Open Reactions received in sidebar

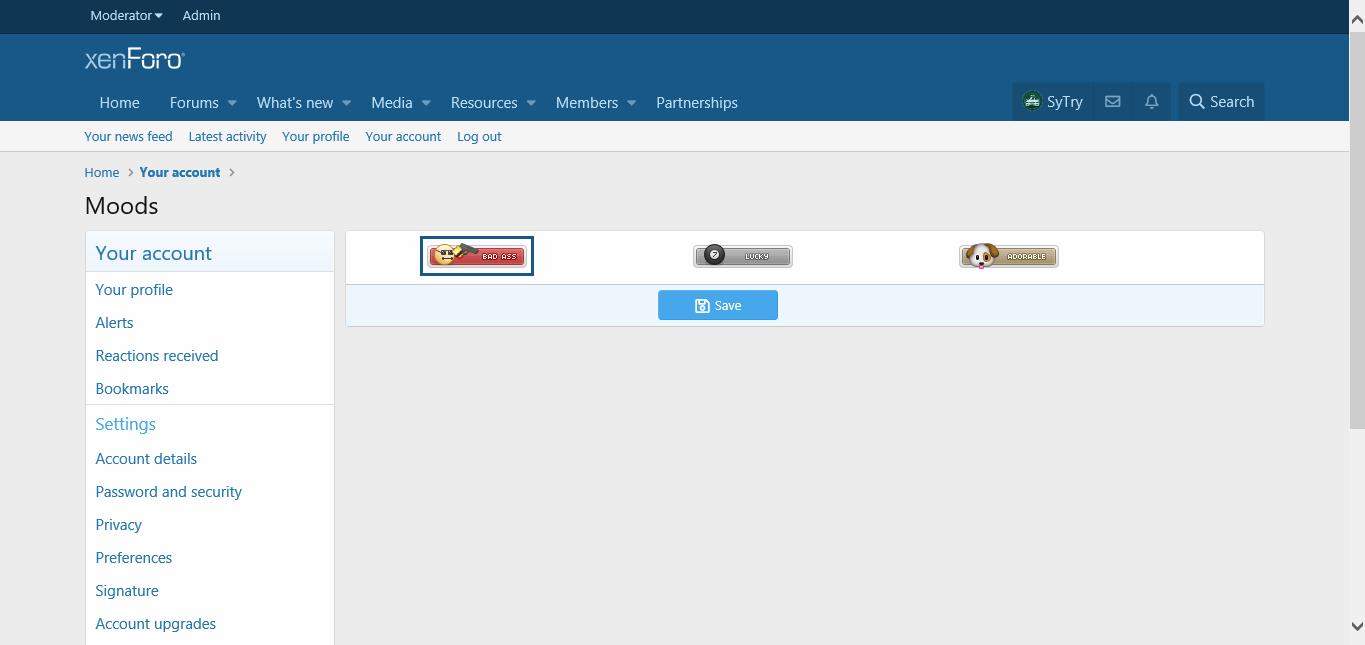point(156,356)
